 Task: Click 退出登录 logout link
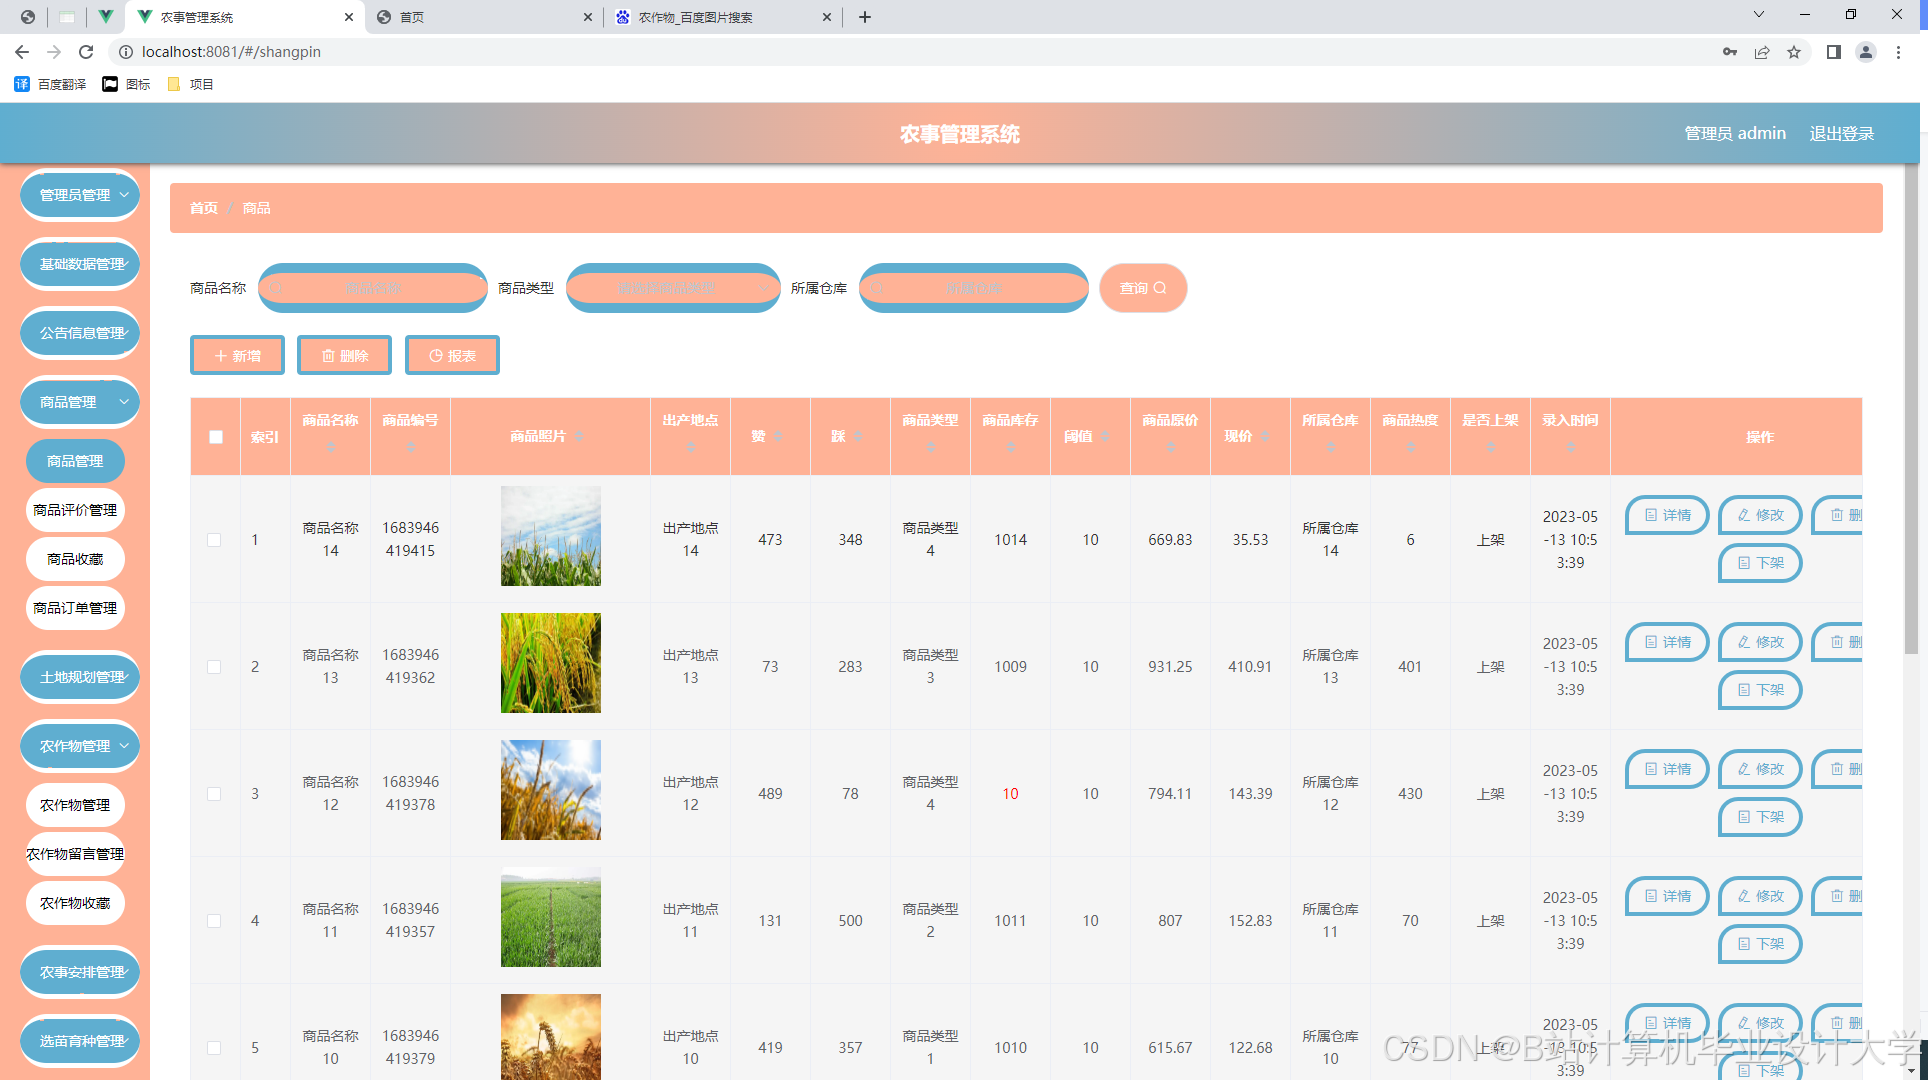click(x=1841, y=134)
